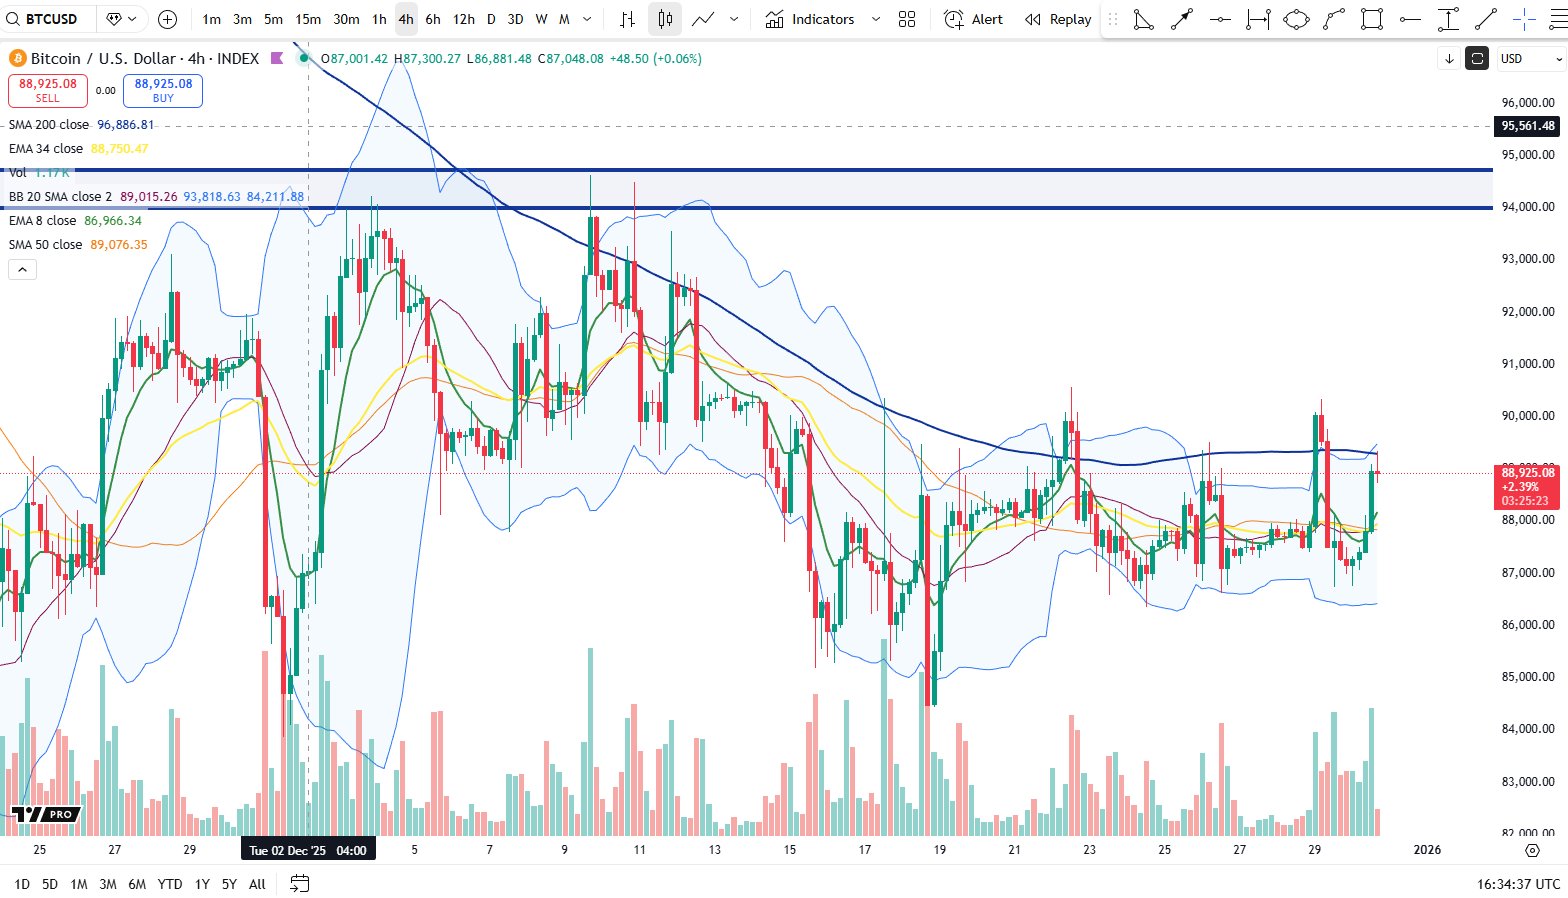The image size is (1568, 898).
Task: Open the indicator templates grid icon
Action: pos(907,19)
